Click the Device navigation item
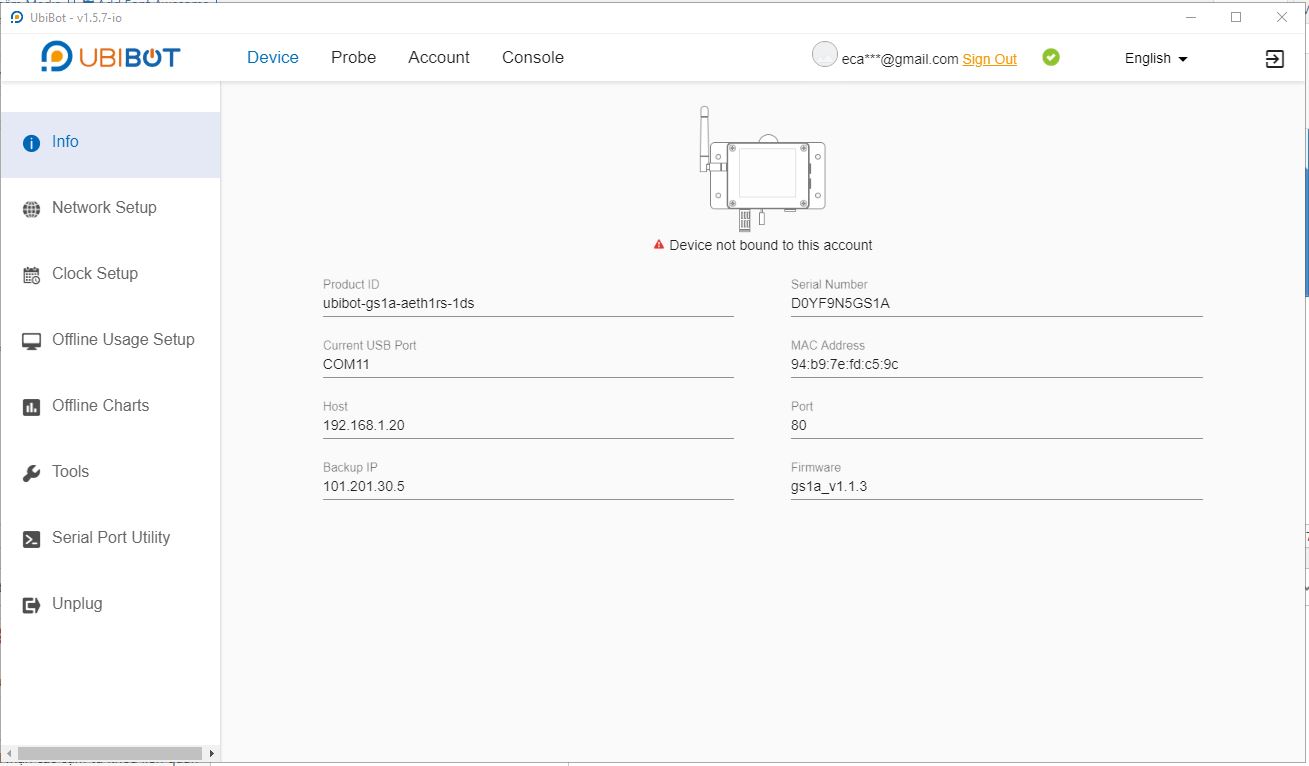Viewport: 1309px width, 766px height. [x=272, y=57]
